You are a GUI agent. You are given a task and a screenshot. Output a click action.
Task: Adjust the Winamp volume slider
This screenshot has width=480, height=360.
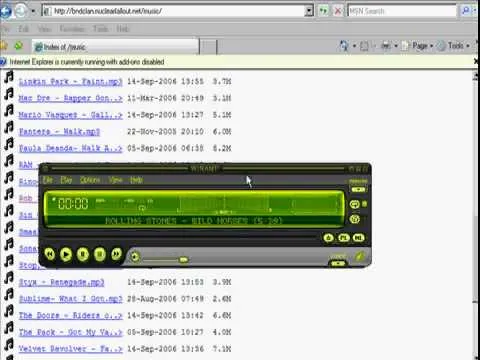(166, 259)
